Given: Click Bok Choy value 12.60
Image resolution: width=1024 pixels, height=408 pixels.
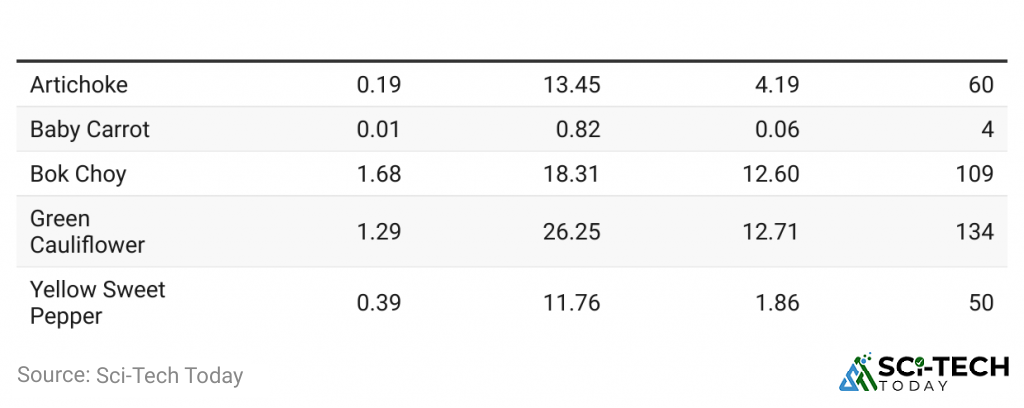Looking at the screenshot, I should pos(771,174).
